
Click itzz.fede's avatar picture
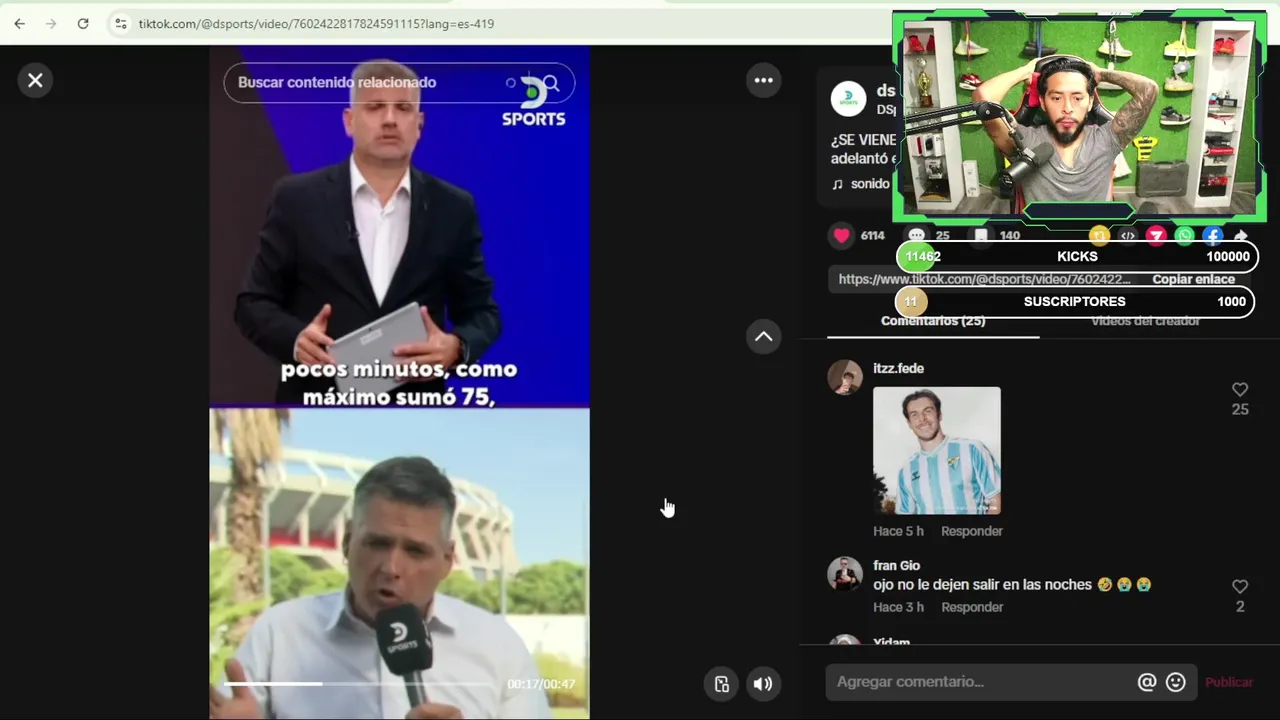[845, 378]
